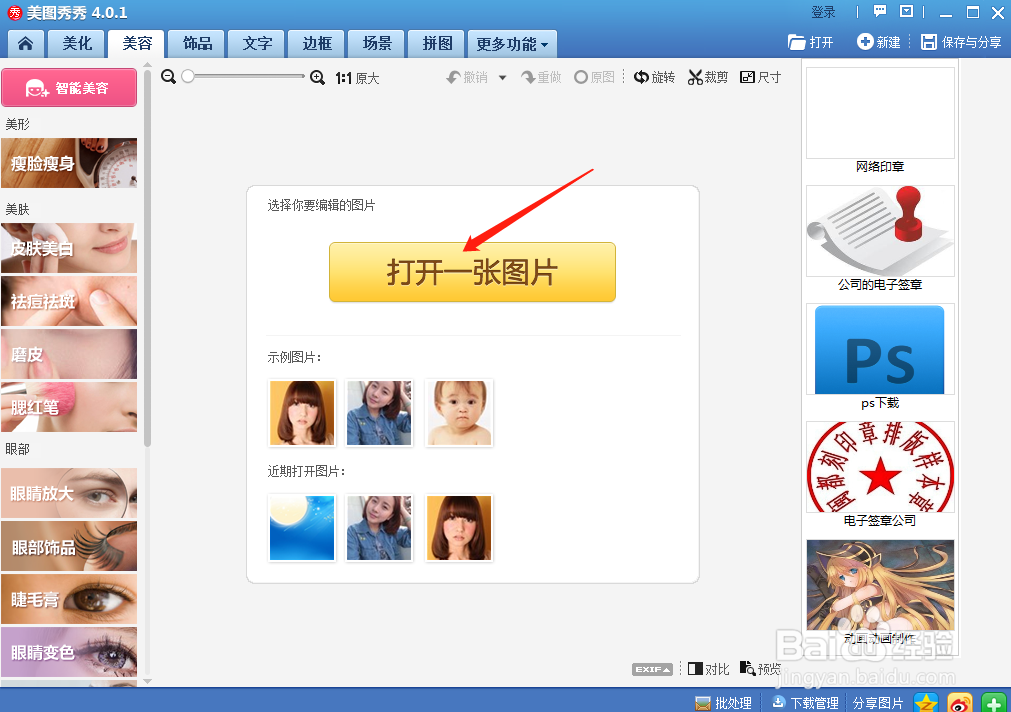Open the 尺寸 resize tool
The image size is (1011, 712).
[760, 77]
